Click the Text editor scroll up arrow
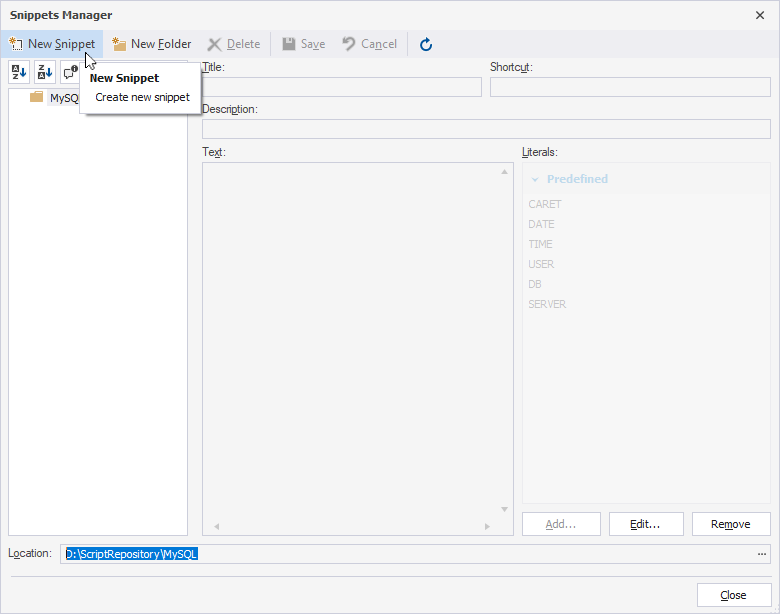 tap(504, 172)
